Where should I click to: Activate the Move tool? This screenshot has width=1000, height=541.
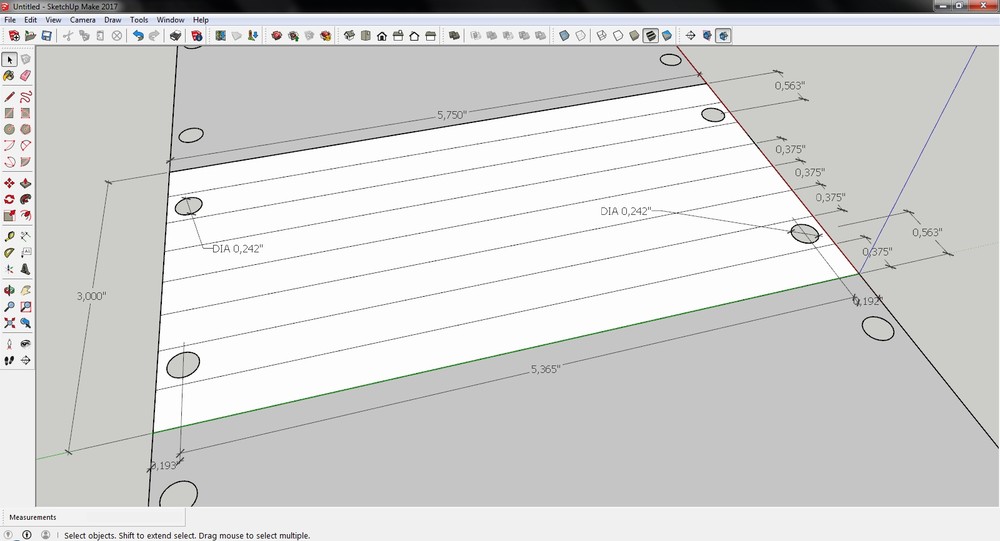[10, 183]
